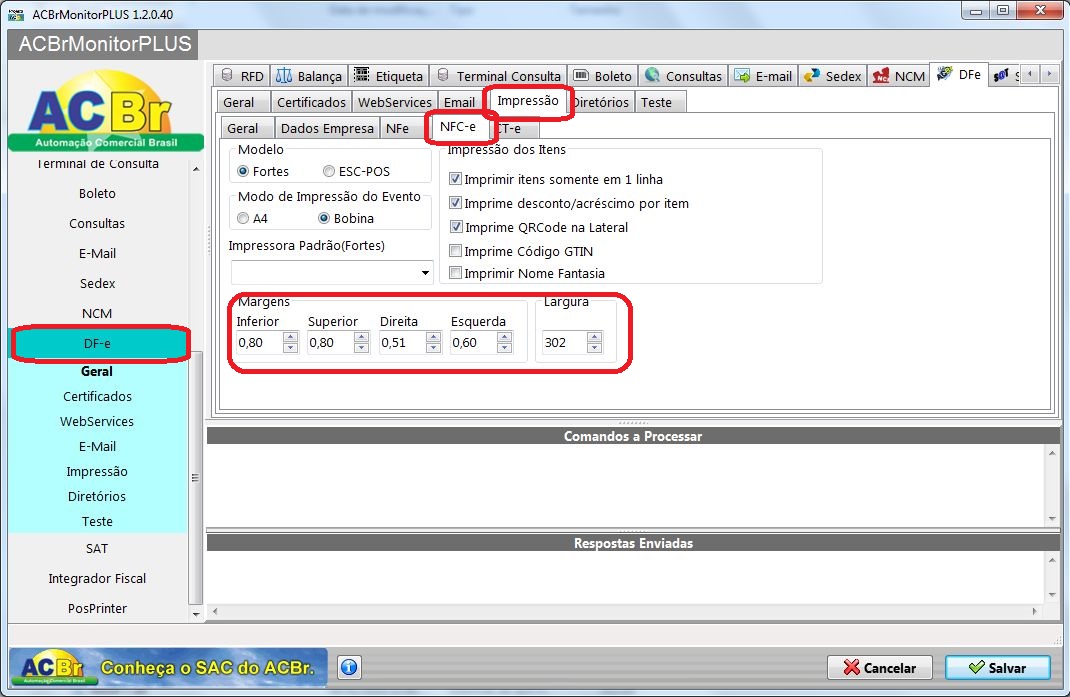Screen dimensions: 1070x697
Task: Open the Impressão tab
Action: (527, 101)
